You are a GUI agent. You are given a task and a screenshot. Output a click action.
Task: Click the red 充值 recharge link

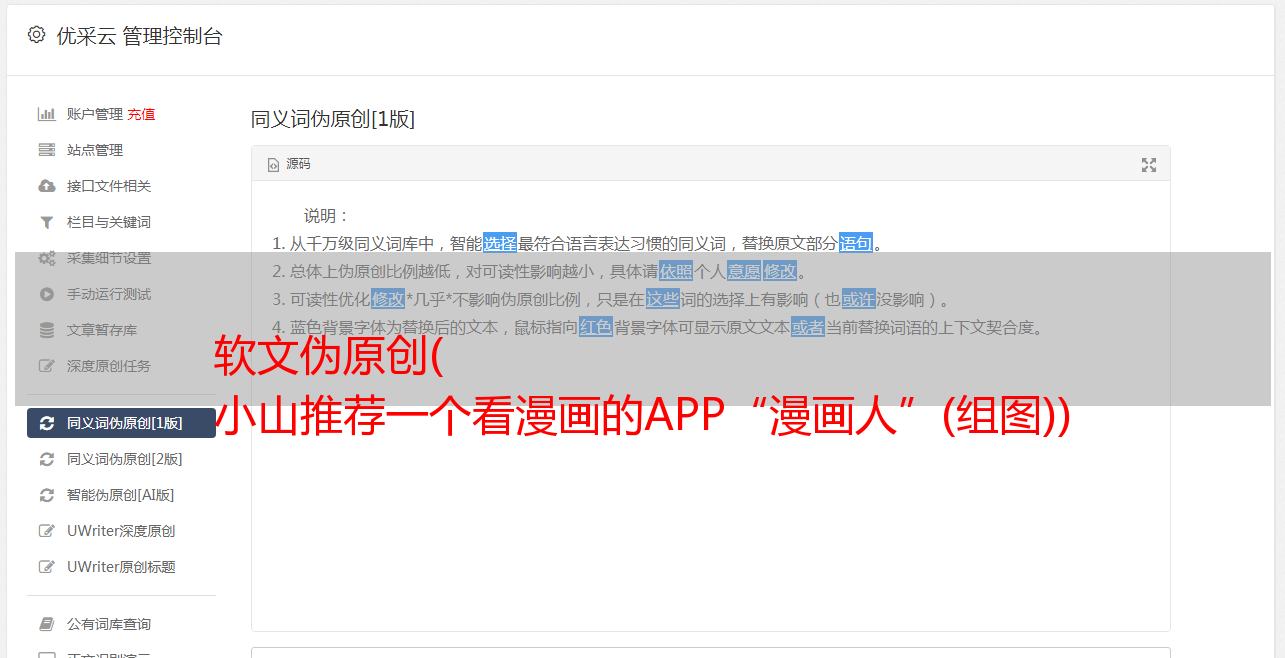click(141, 114)
